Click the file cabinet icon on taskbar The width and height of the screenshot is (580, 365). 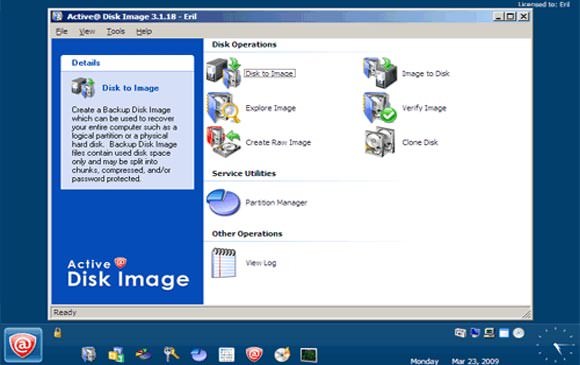[89, 355]
